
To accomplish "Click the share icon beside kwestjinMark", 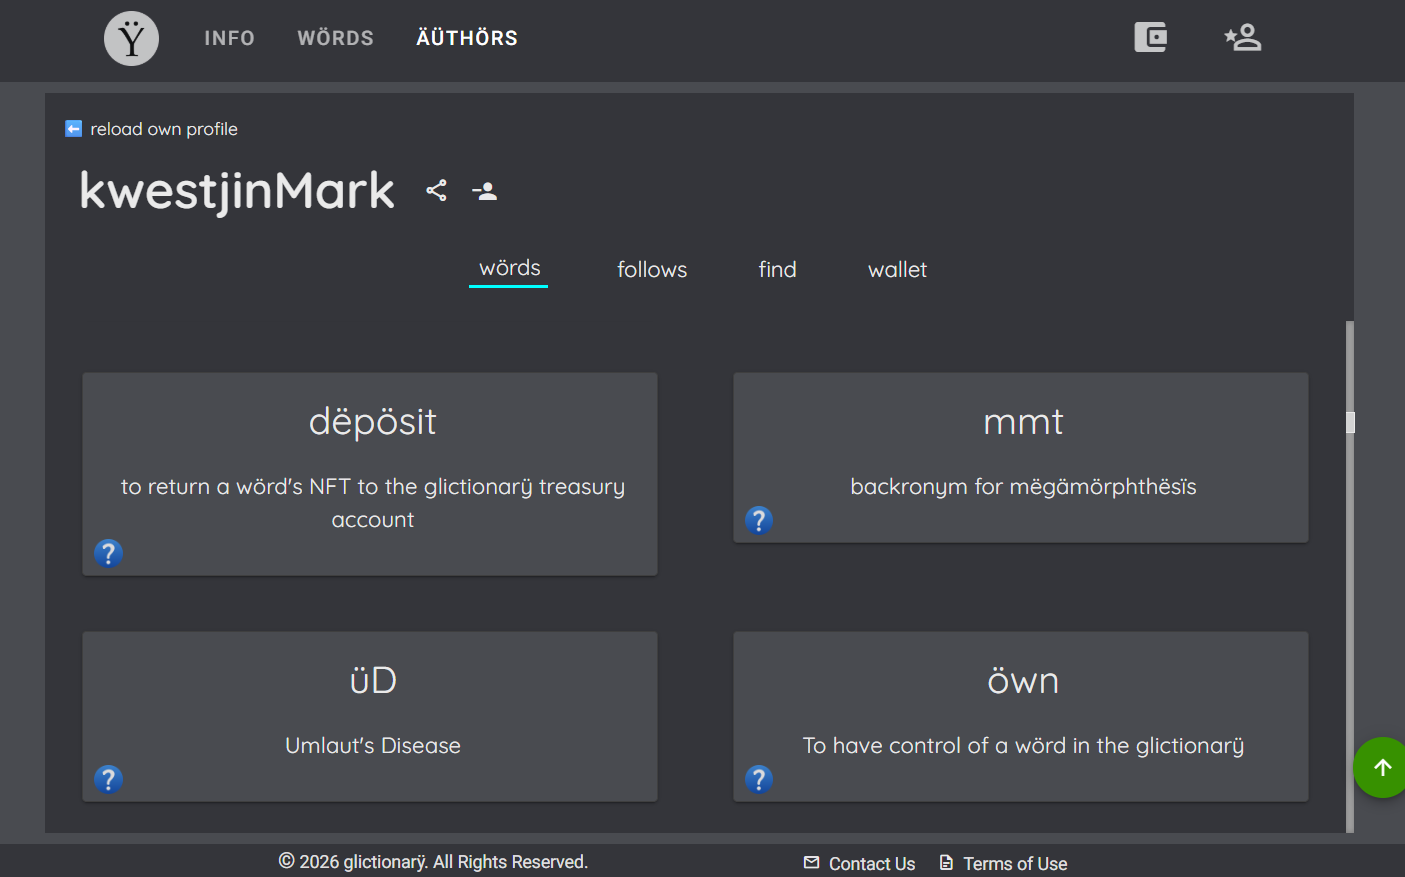I will pos(436,190).
